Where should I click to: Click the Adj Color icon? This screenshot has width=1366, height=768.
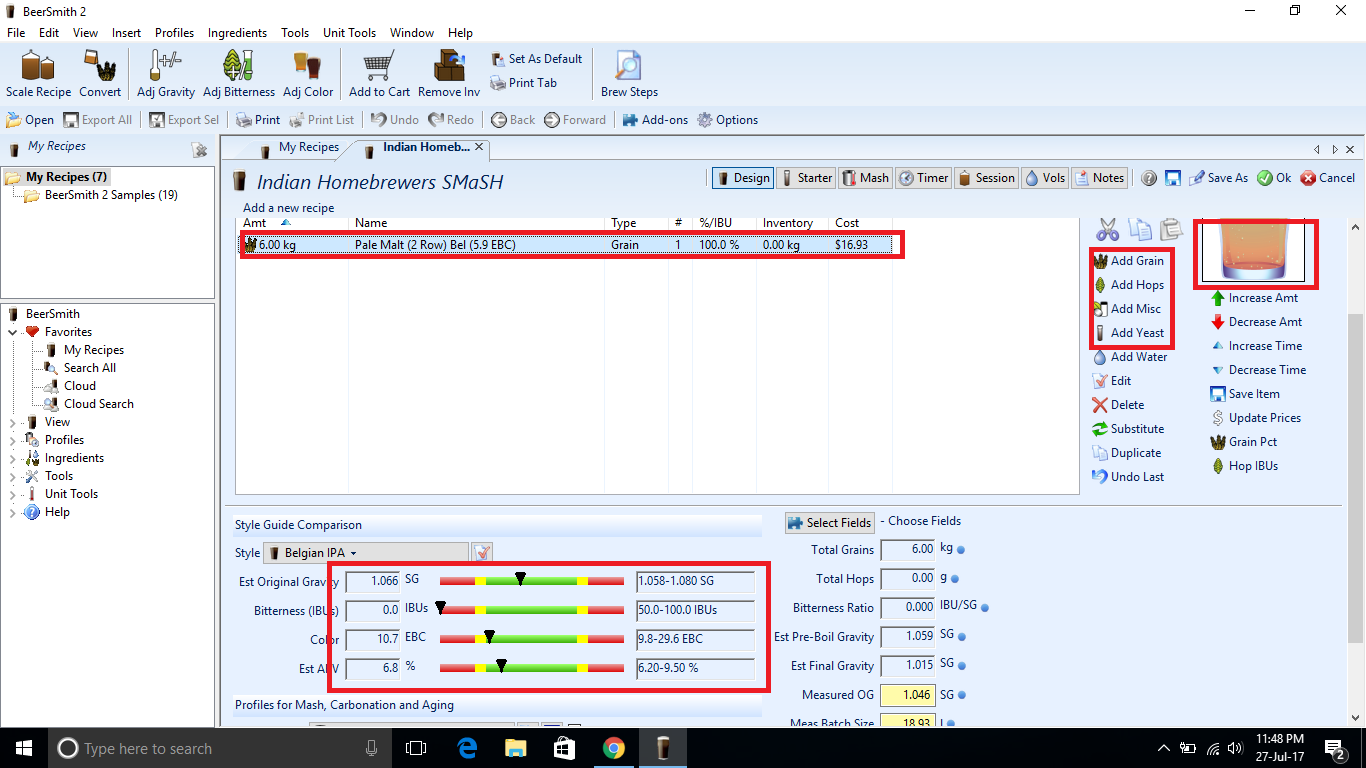click(308, 75)
